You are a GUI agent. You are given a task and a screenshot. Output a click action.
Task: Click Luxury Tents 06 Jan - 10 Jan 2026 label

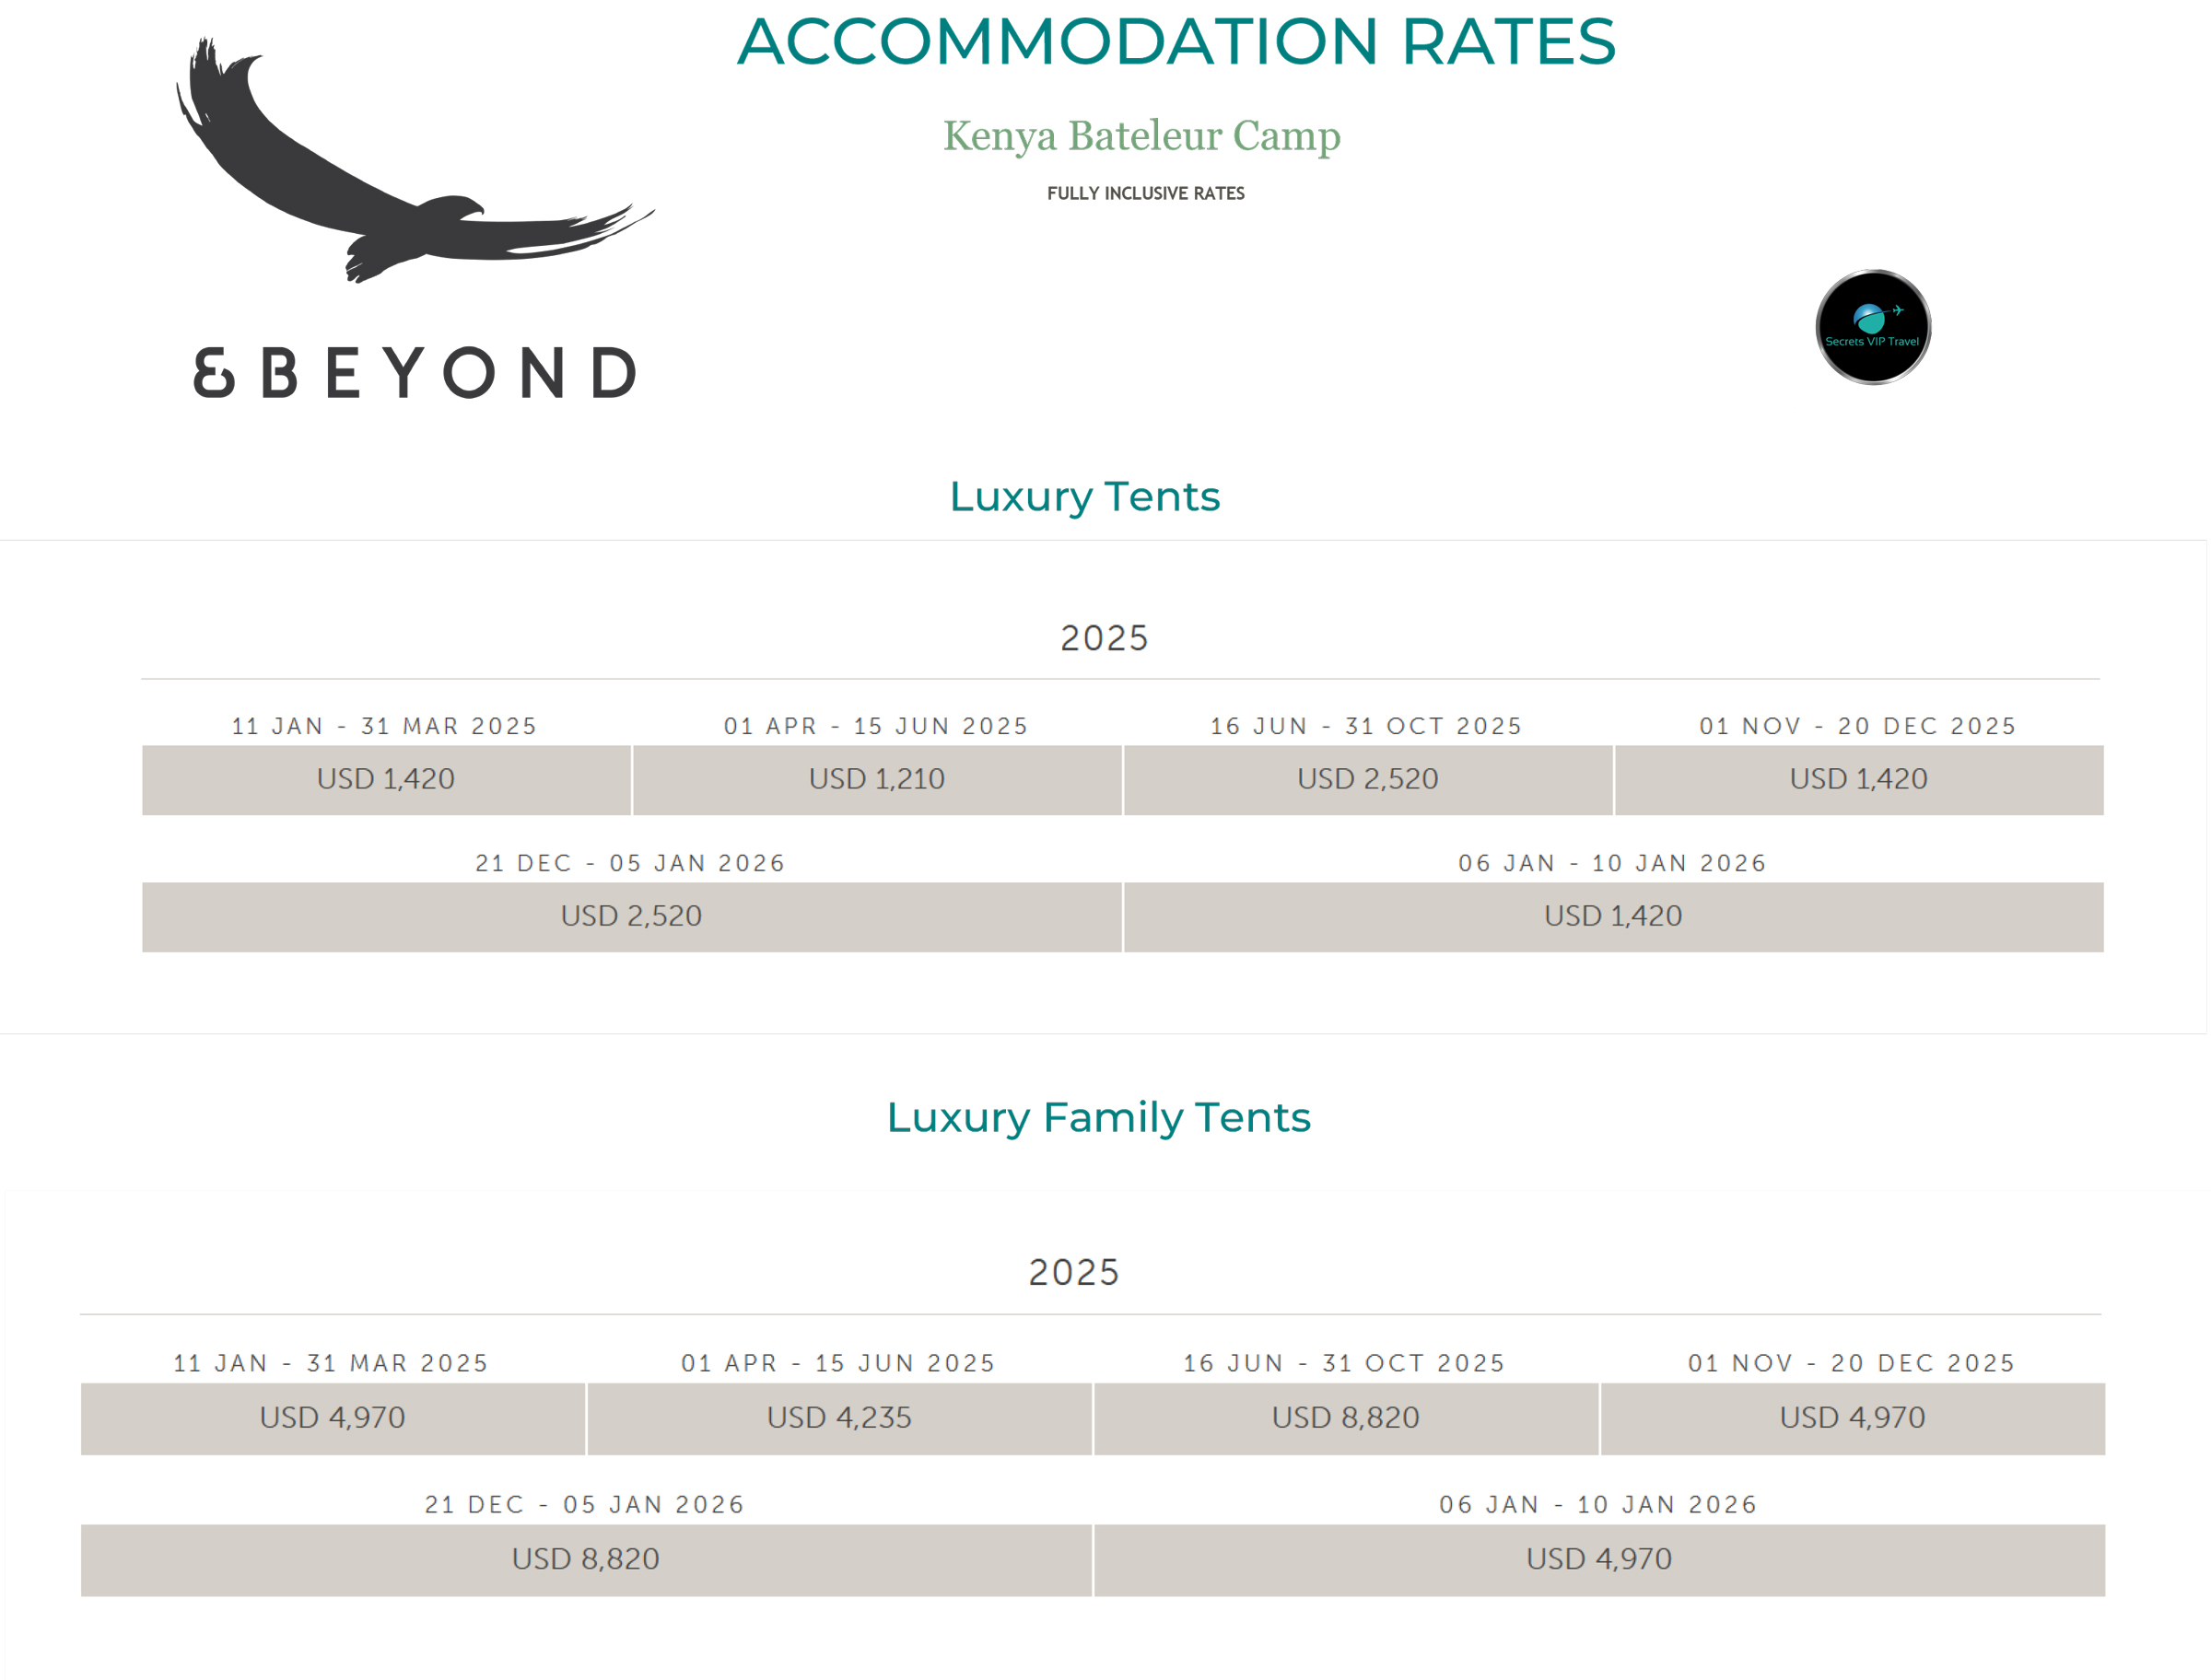click(1613, 864)
